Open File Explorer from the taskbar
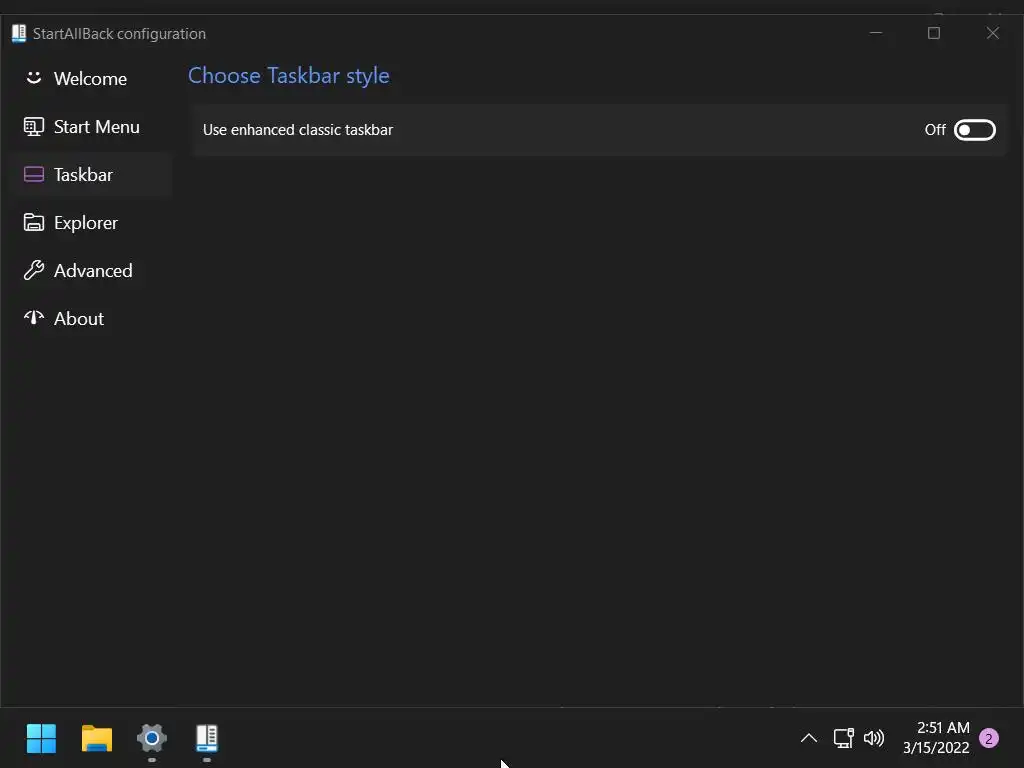The width and height of the screenshot is (1024, 768). coord(97,739)
